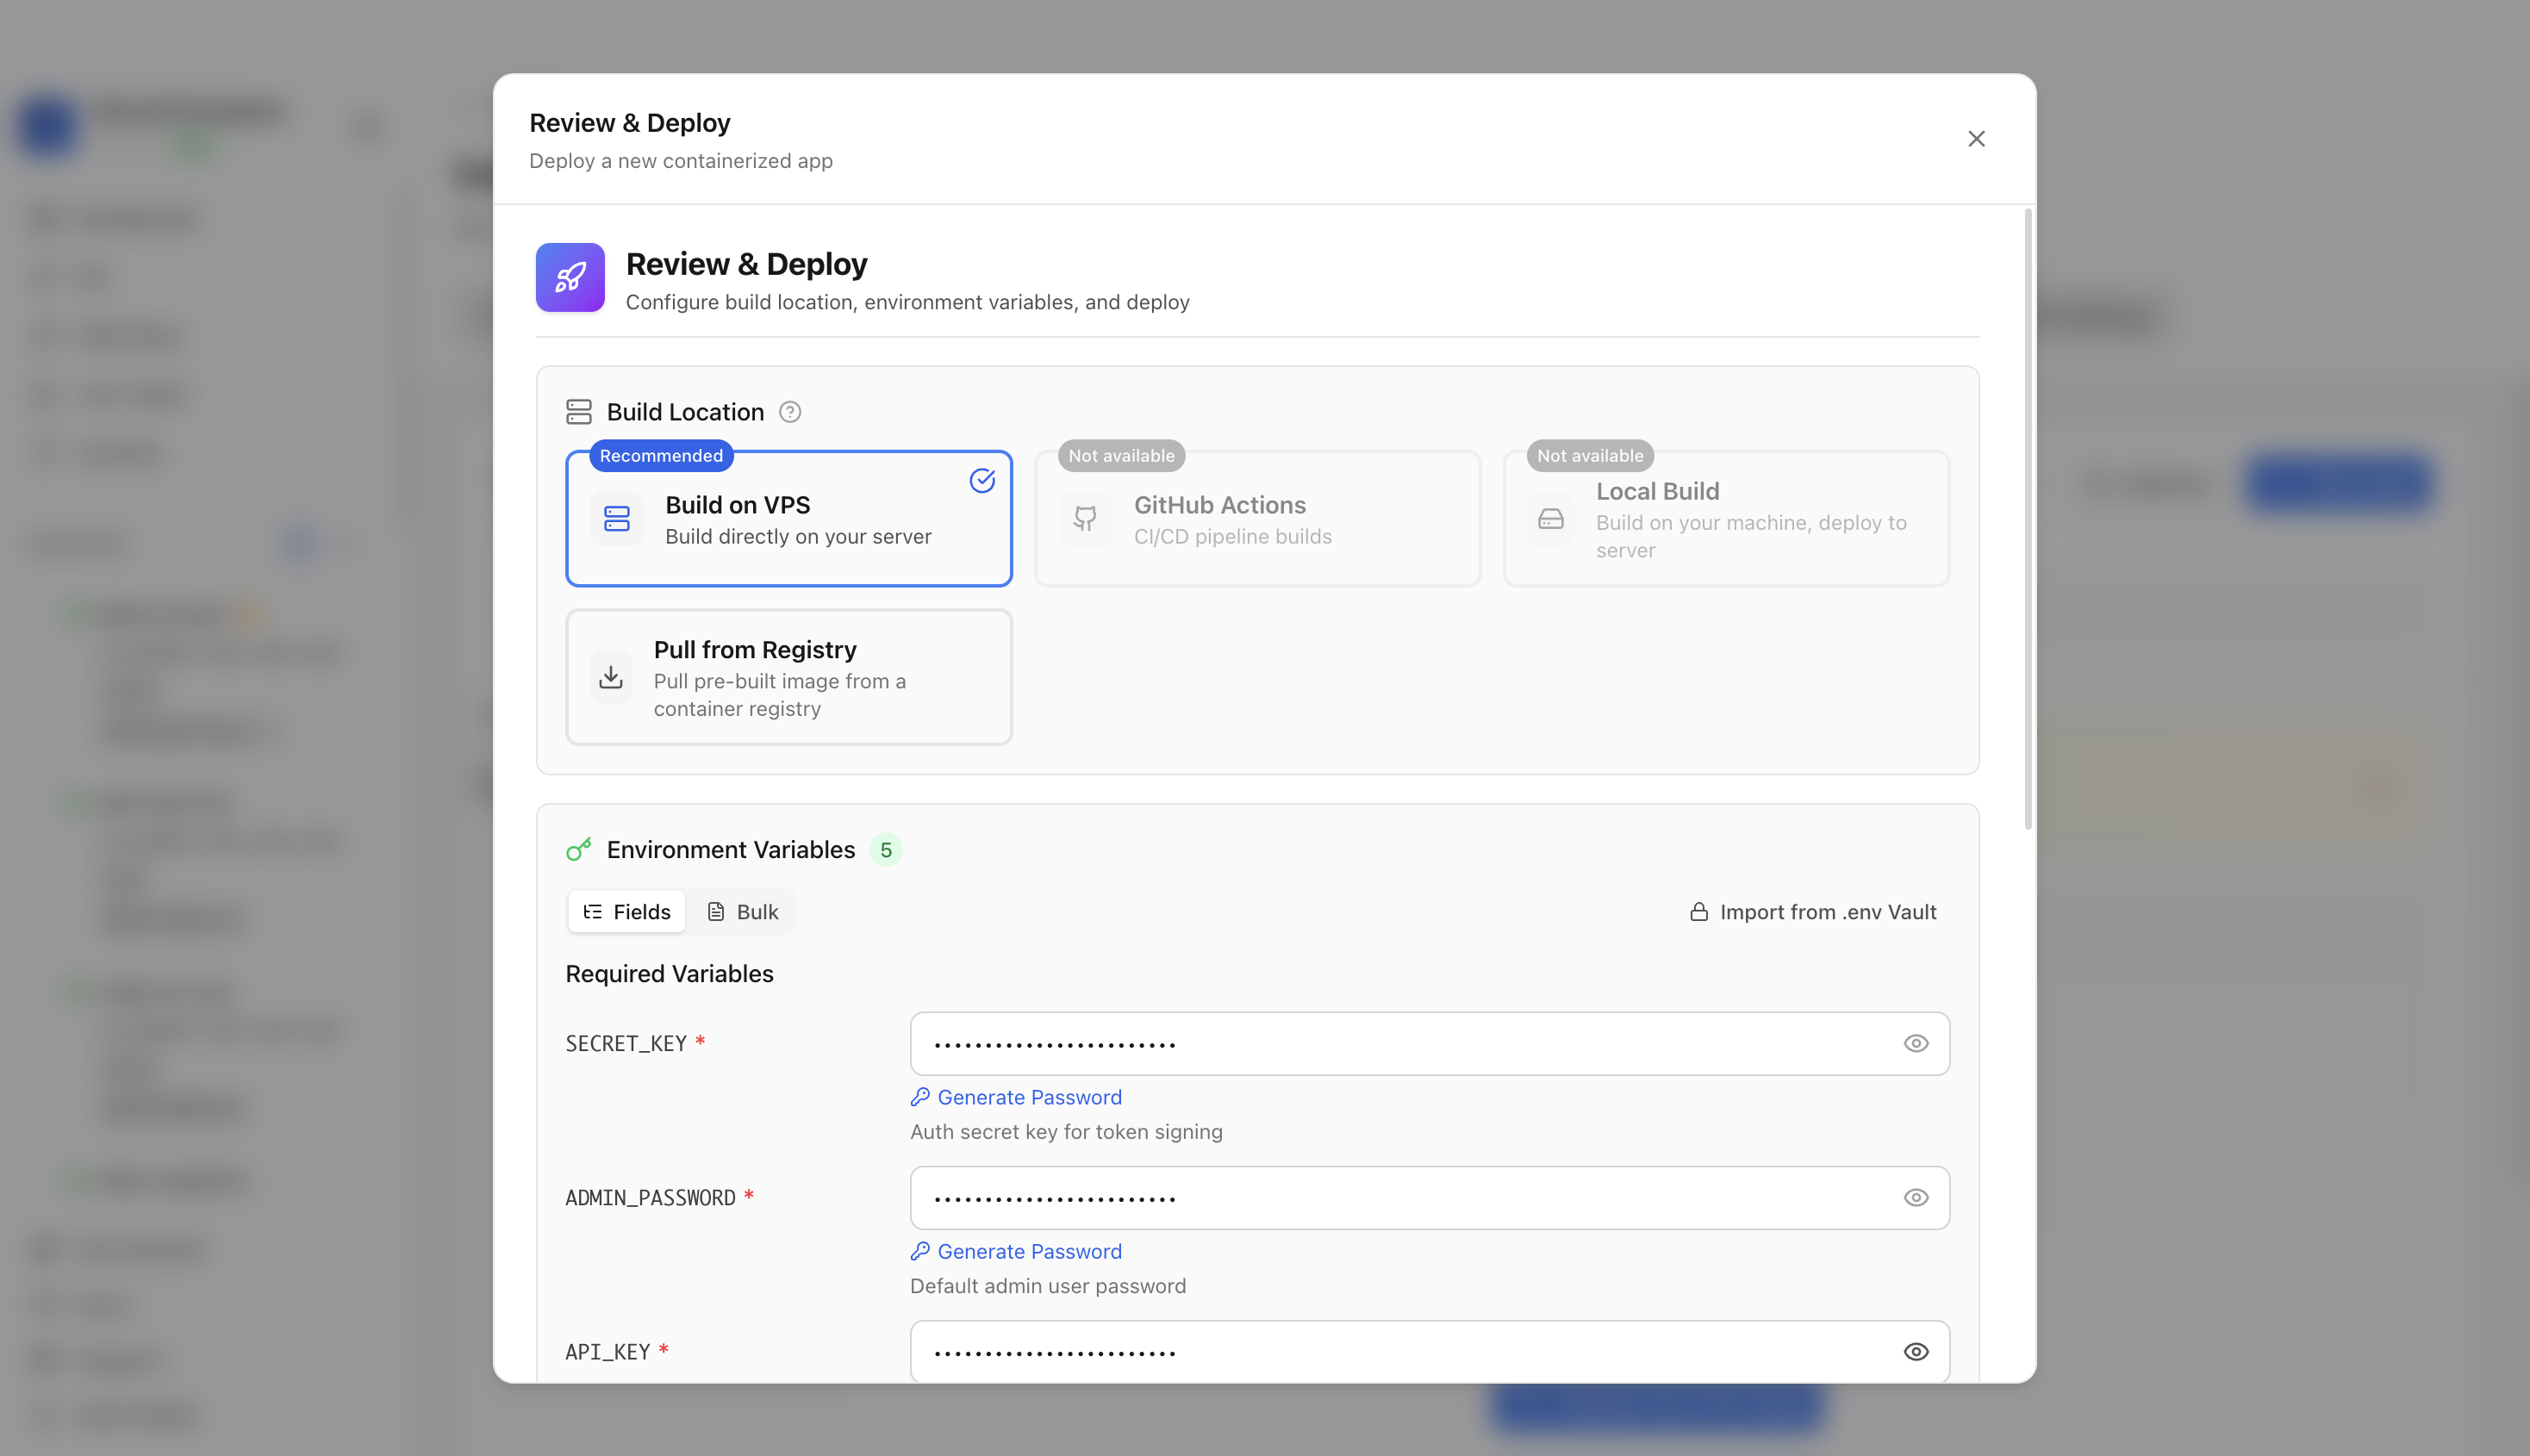Select the GitHub Actions build option
Screen dimensions: 2530x1456
[1257, 519]
